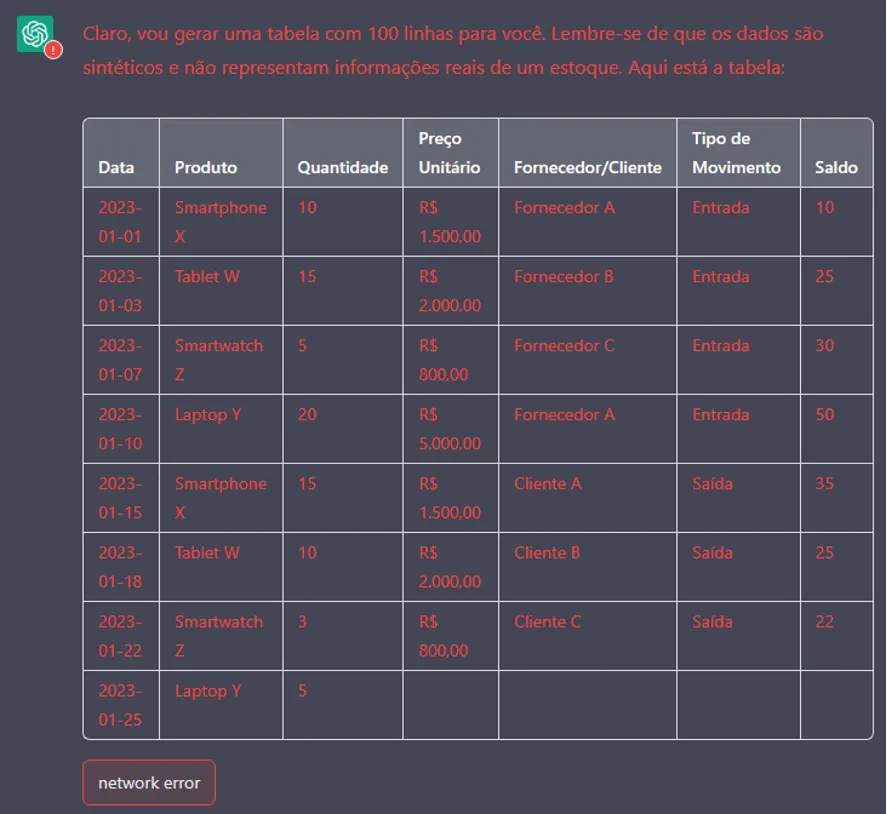Click Smartwatch Z in the 2023-01-07 row
This screenshot has width=887, height=814.
point(219,360)
